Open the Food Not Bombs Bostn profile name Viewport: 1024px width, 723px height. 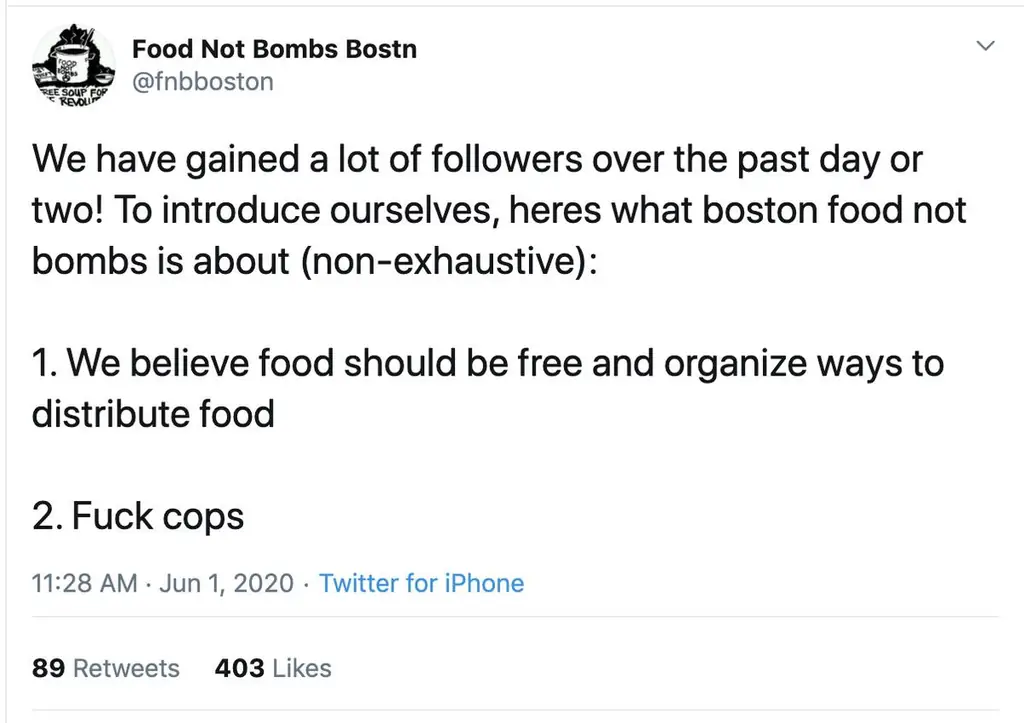(x=274, y=49)
